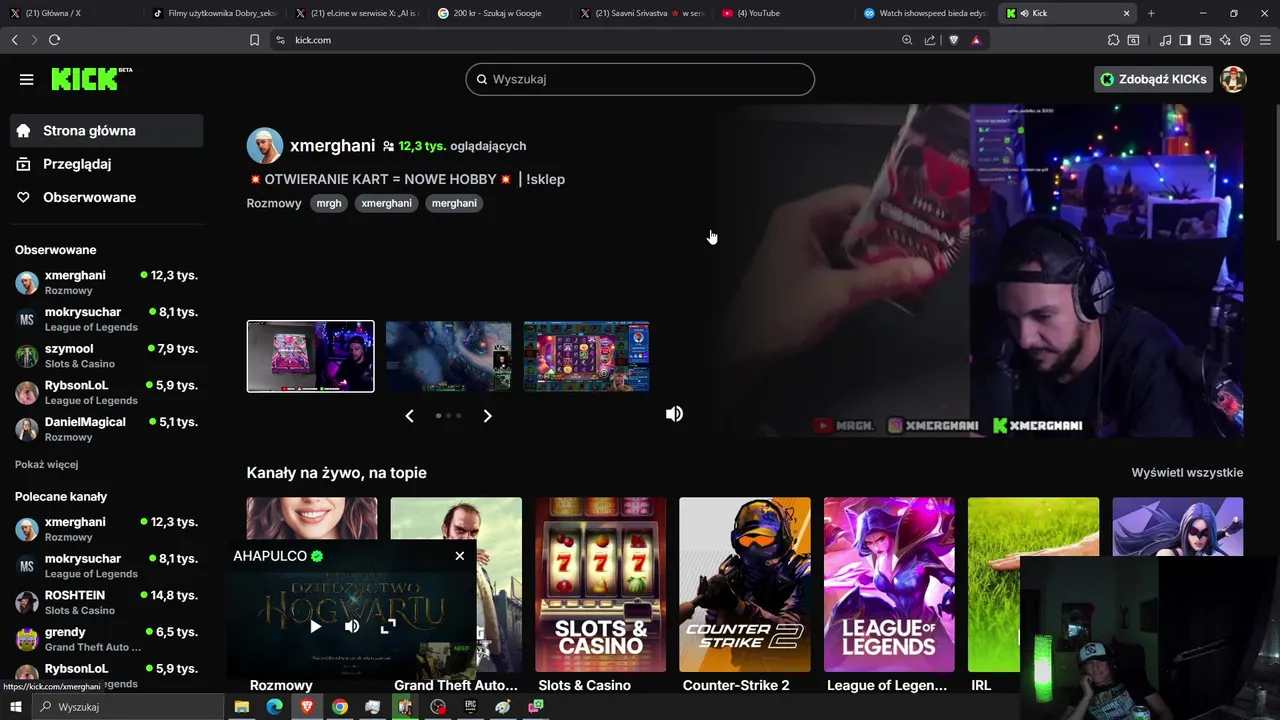Open xmerghani streamer avatar
1280x720 pixels.
pos(265,145)
